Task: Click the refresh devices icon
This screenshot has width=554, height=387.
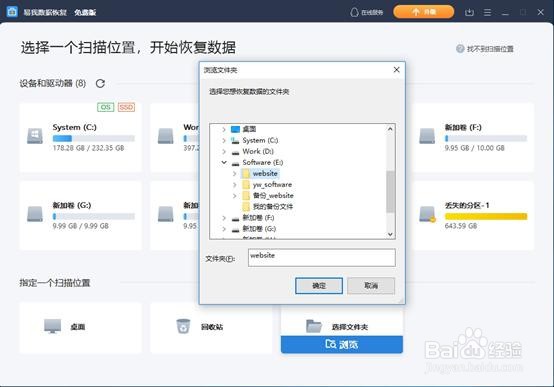Action: point(100,83)
